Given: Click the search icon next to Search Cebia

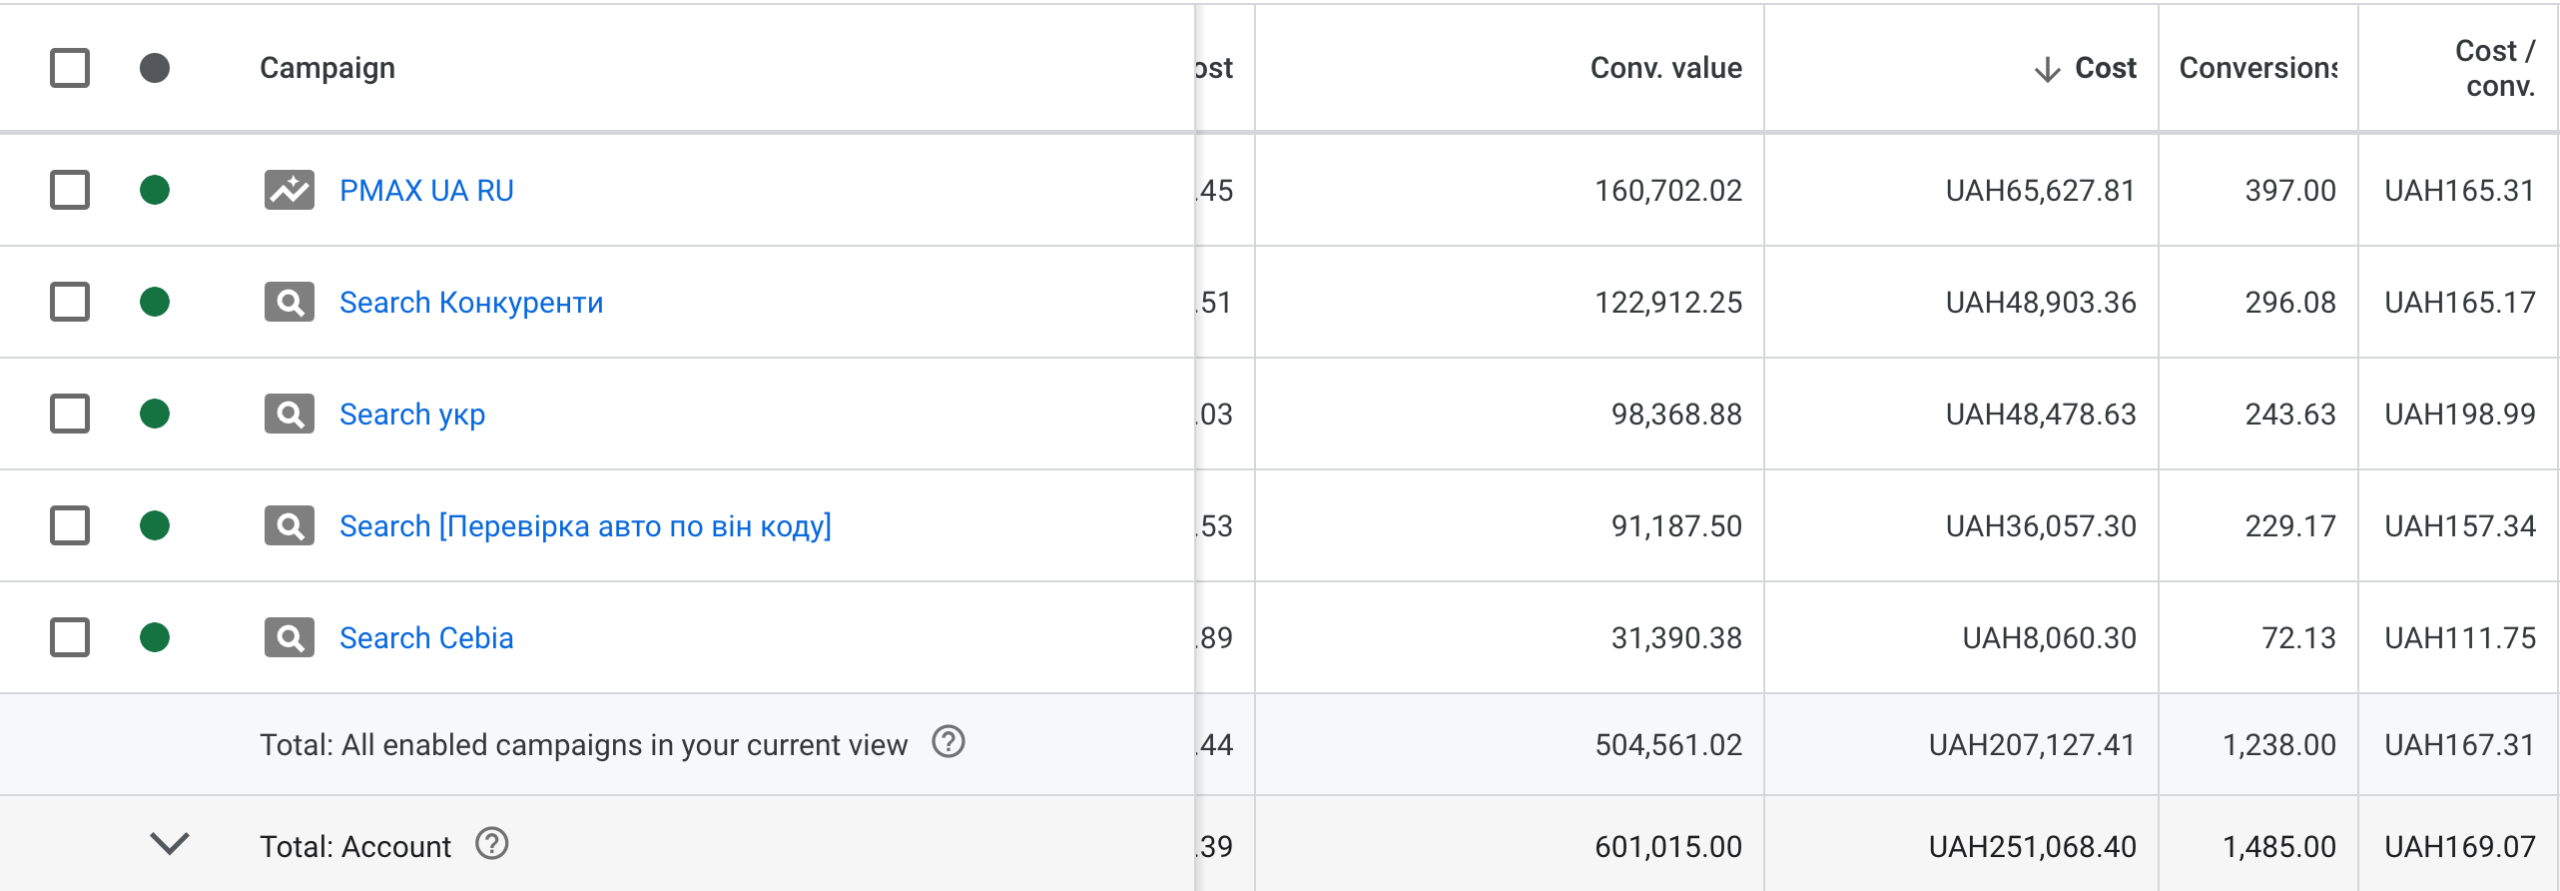Looking at the screenshot, I should (289, 638).
